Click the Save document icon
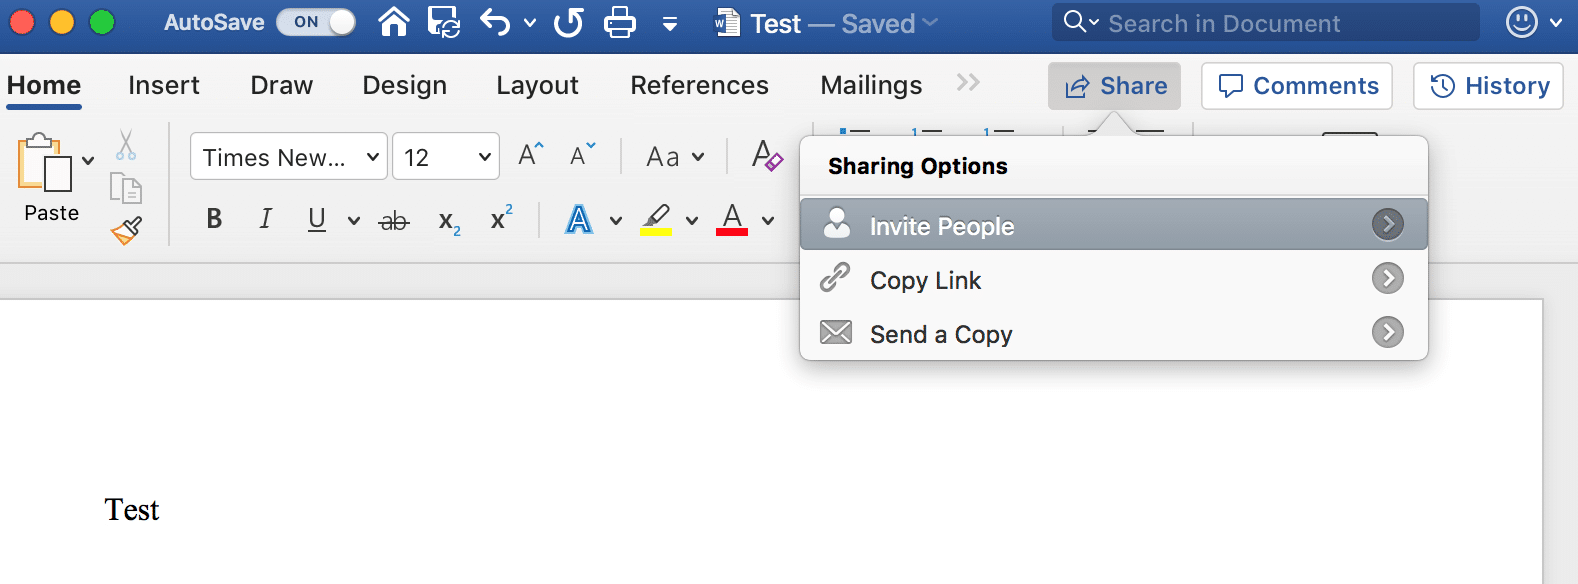1578x584 pixels. coord(444,22)
